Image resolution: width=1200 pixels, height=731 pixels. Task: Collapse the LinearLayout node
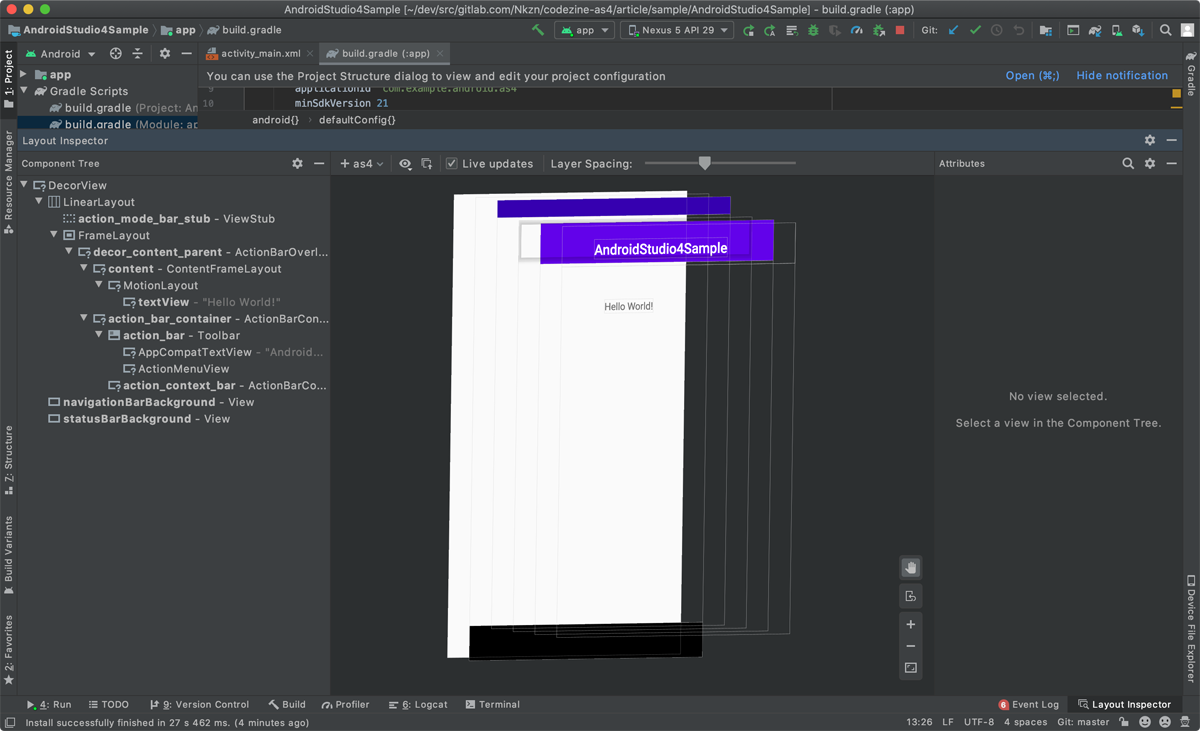click(39, 202)
